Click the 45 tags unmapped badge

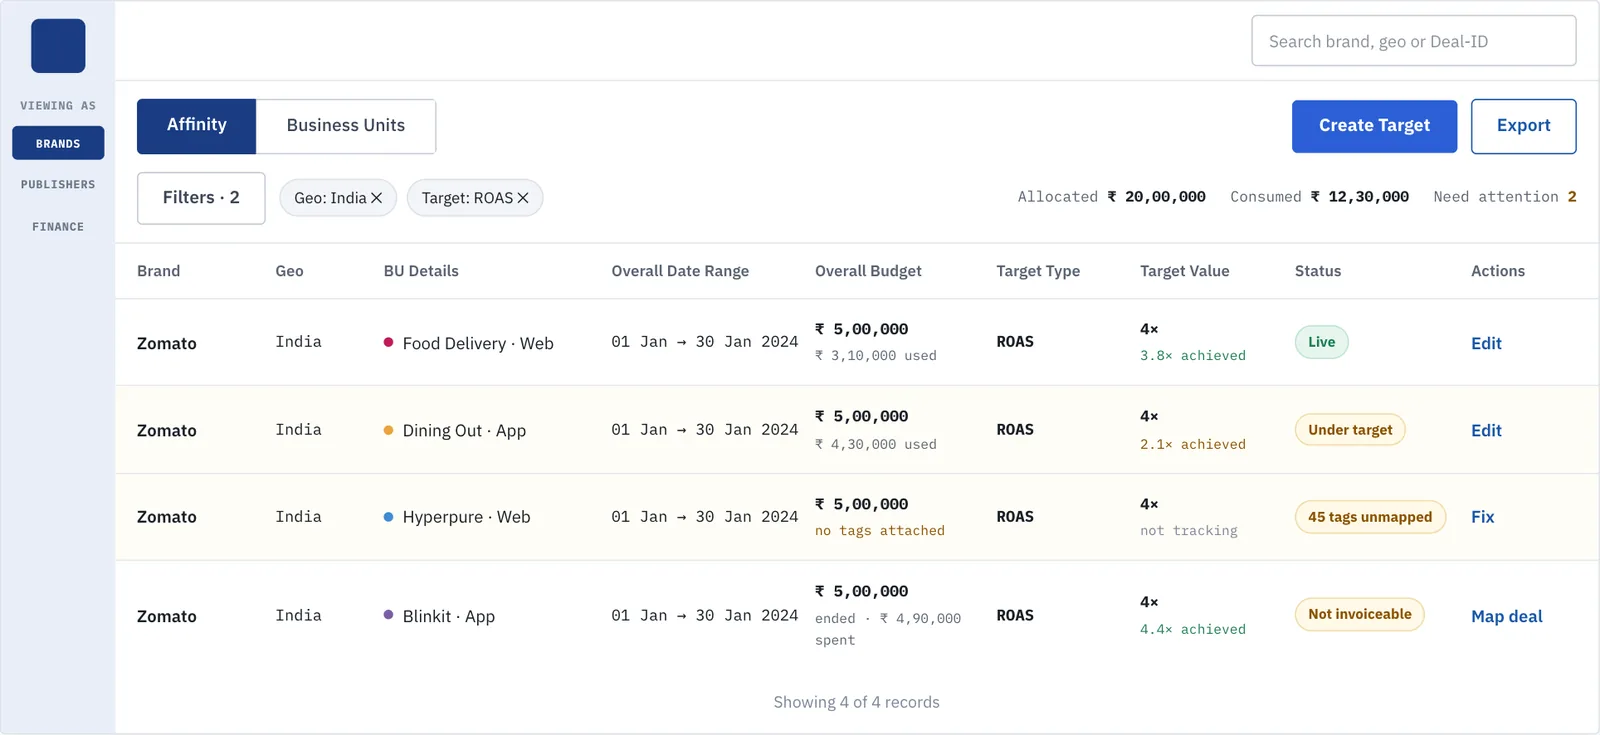[1370, 517]
